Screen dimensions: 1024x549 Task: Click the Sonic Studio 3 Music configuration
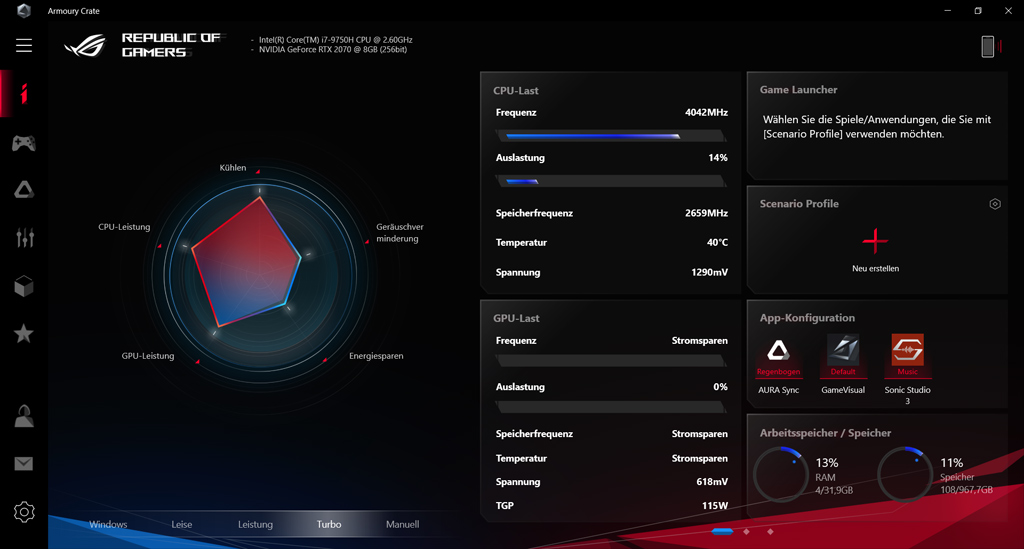click(x=907, y=356)
